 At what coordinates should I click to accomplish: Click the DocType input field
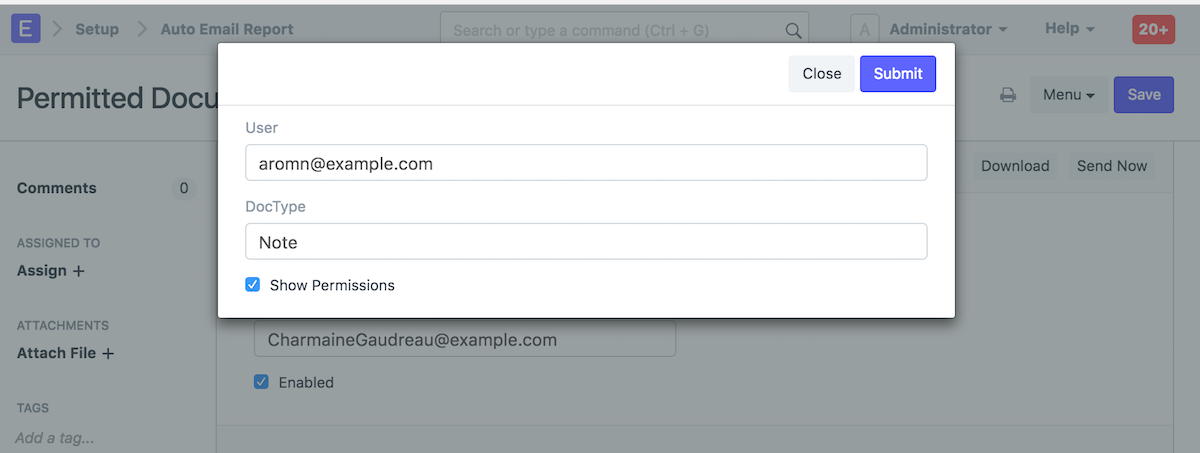[586, 241]
